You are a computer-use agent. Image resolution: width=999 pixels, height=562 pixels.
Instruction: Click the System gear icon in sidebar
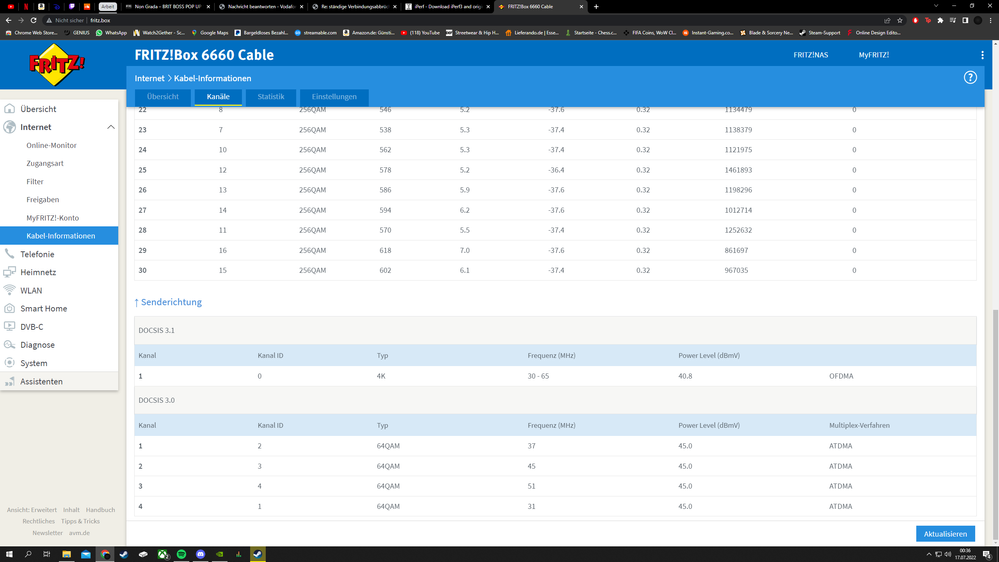pyautogui.click(x=10, y=363)
